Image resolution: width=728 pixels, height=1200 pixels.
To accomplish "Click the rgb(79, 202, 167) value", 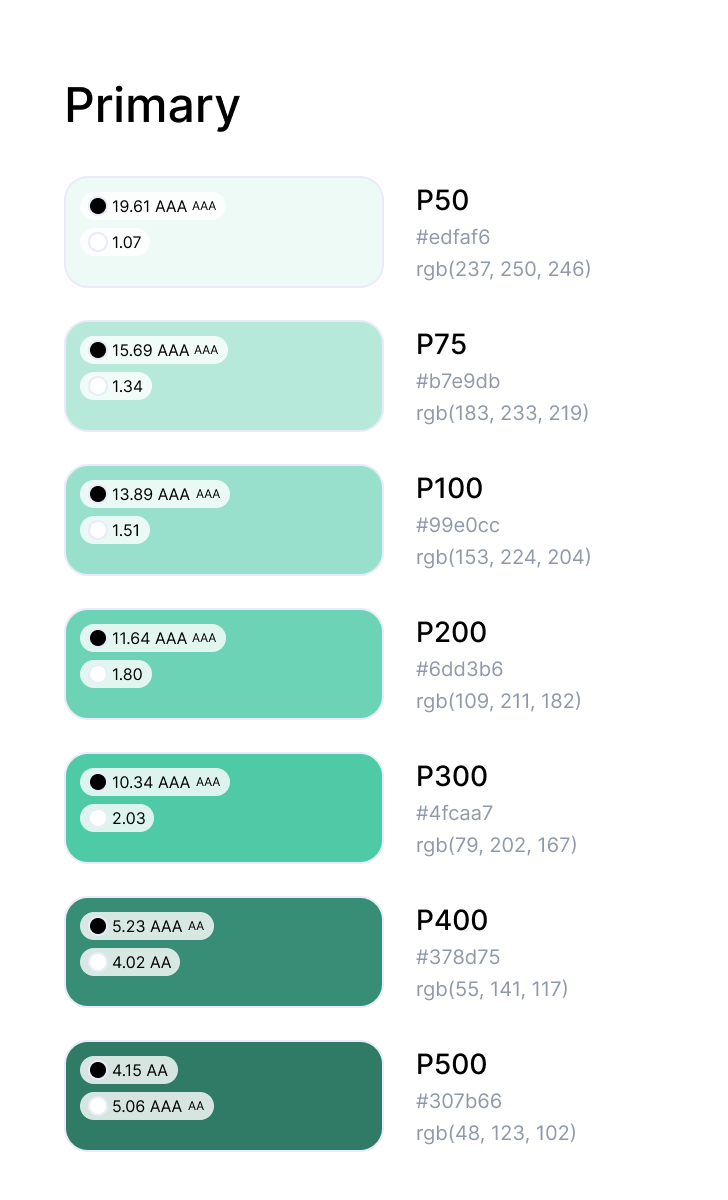I will 496,845.
